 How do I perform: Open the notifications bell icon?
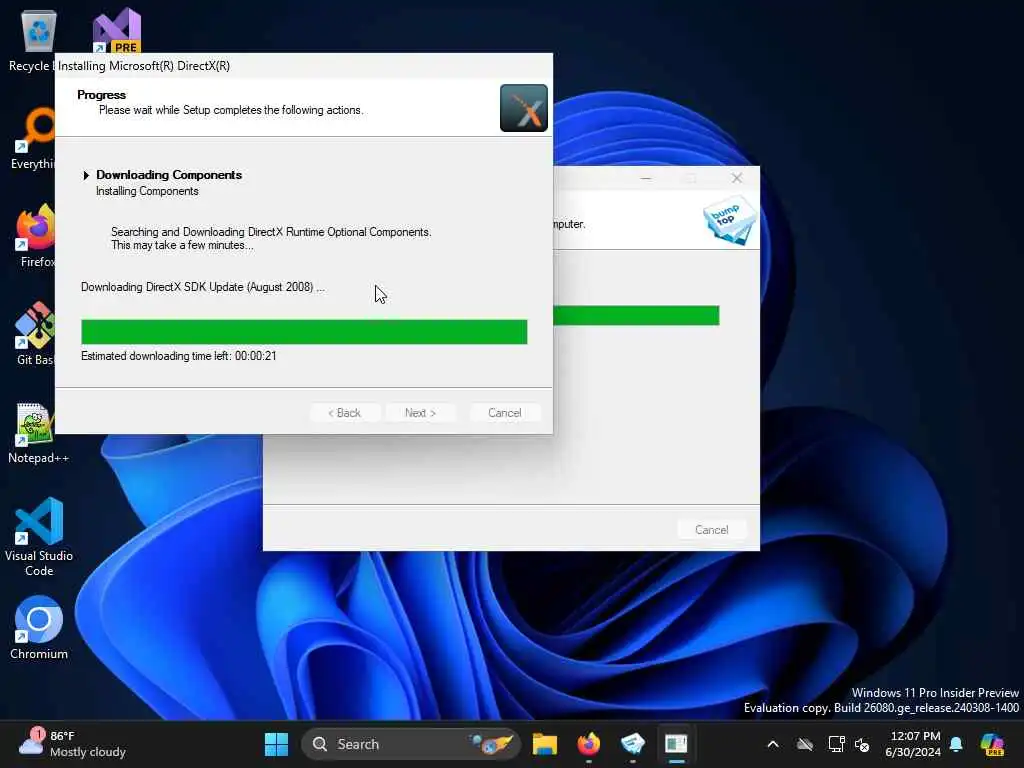(956, 744)
